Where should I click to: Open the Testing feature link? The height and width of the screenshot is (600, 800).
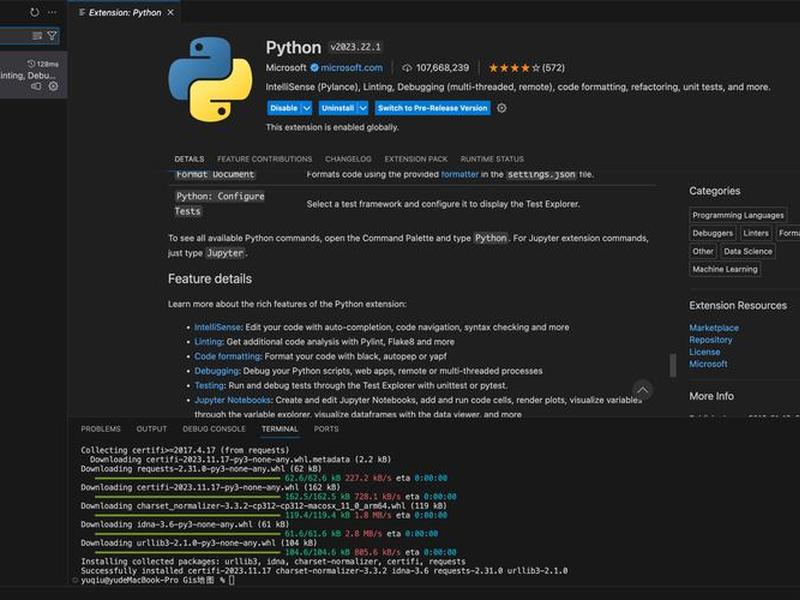[x=209, y=386]
